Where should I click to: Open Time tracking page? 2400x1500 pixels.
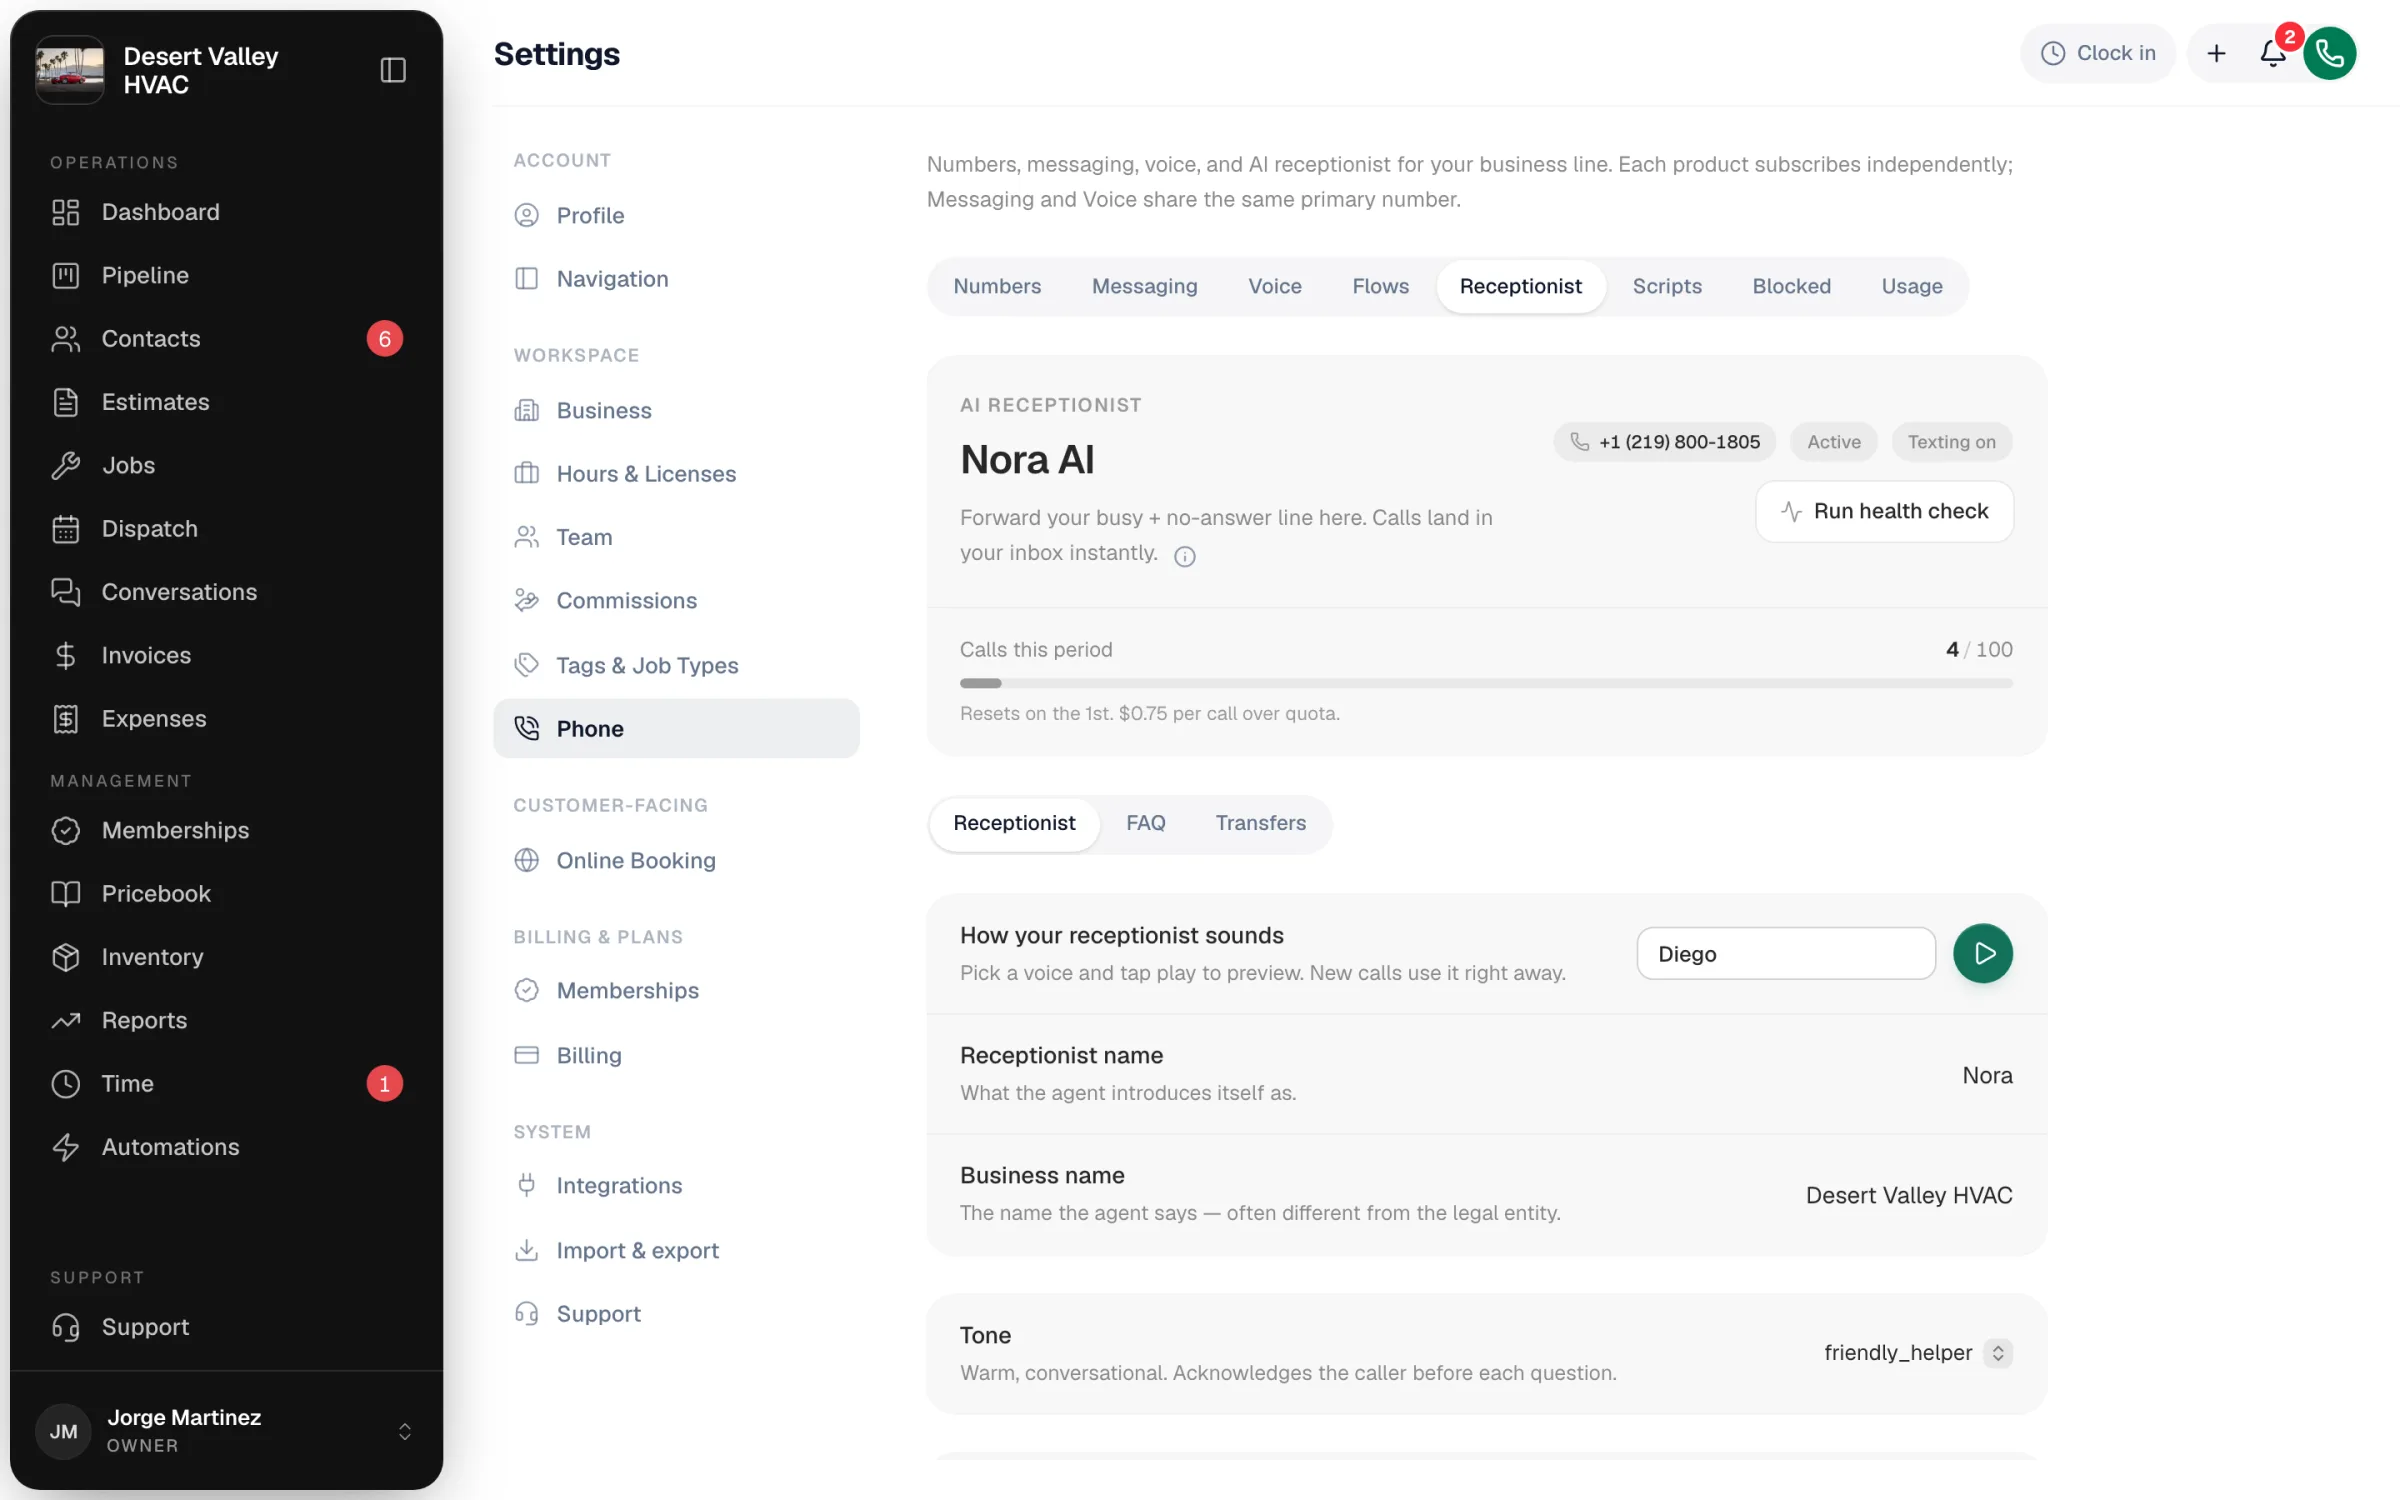pos(226,1083)
